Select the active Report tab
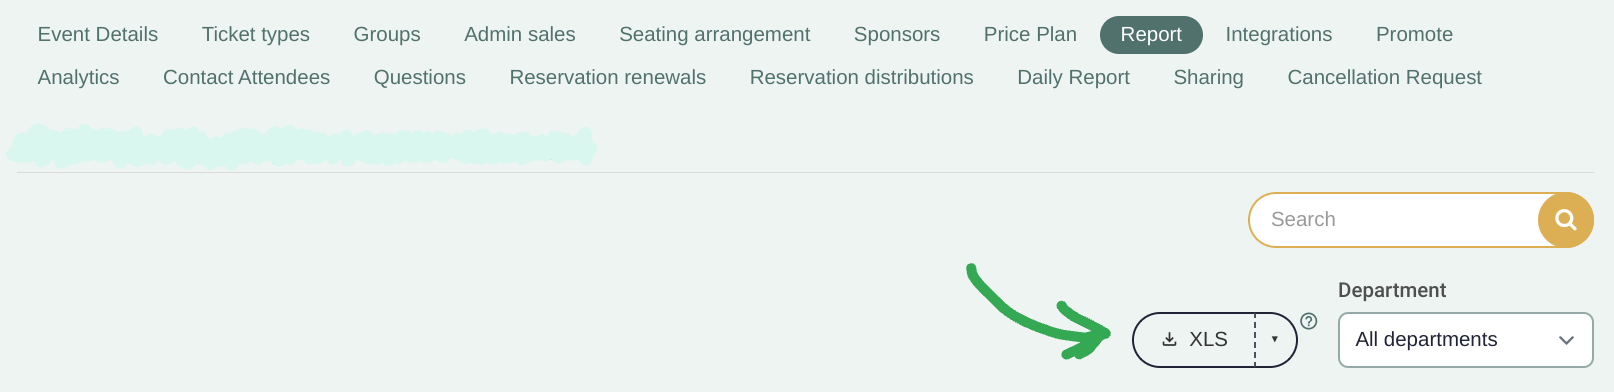 pos(1151,35)
